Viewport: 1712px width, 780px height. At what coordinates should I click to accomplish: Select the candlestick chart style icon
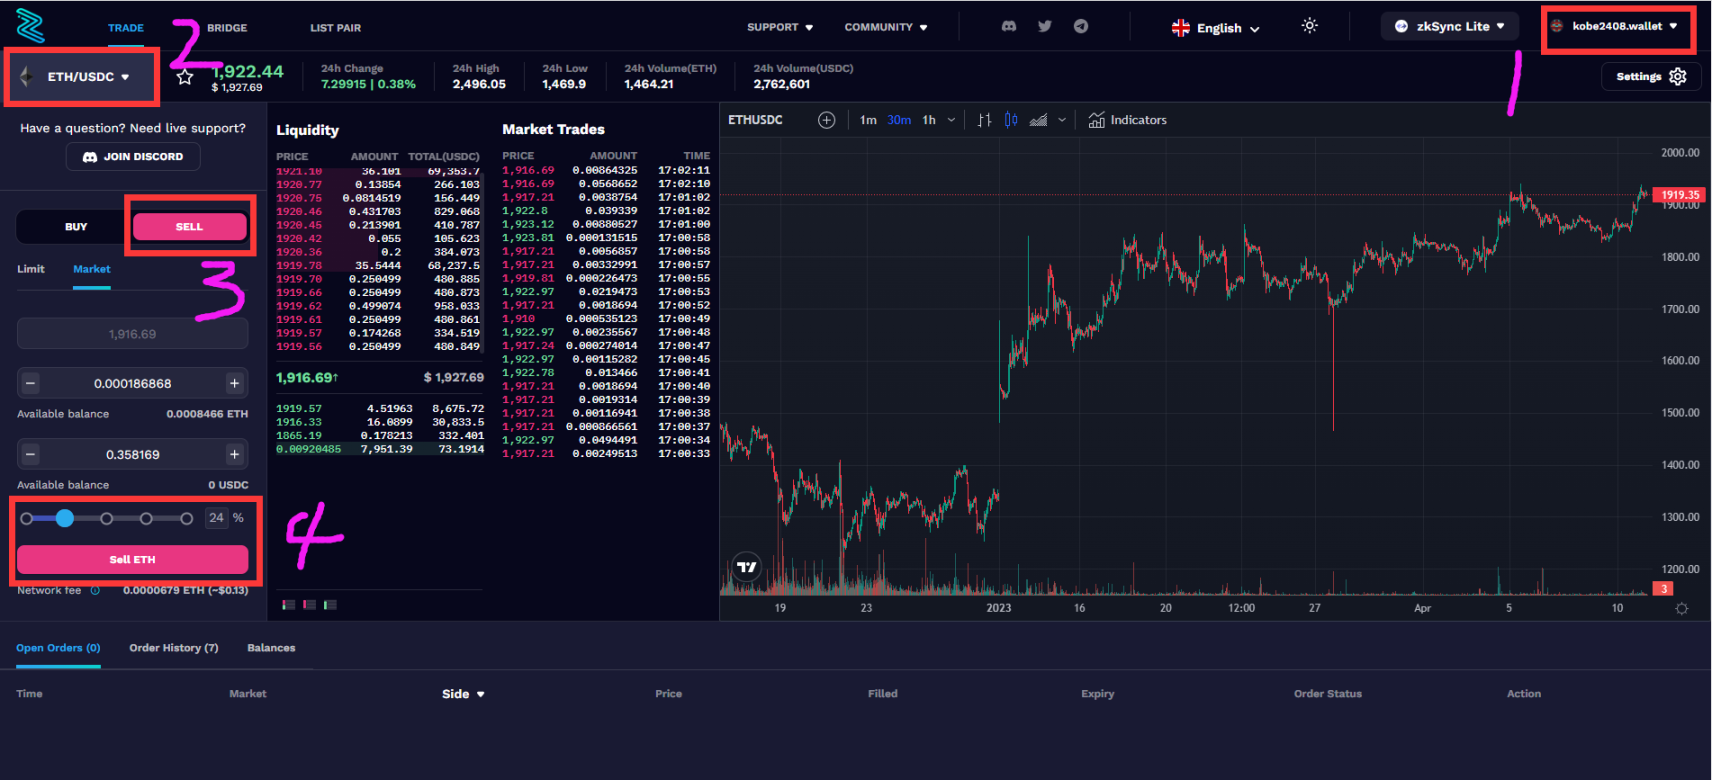[1011, 120]
